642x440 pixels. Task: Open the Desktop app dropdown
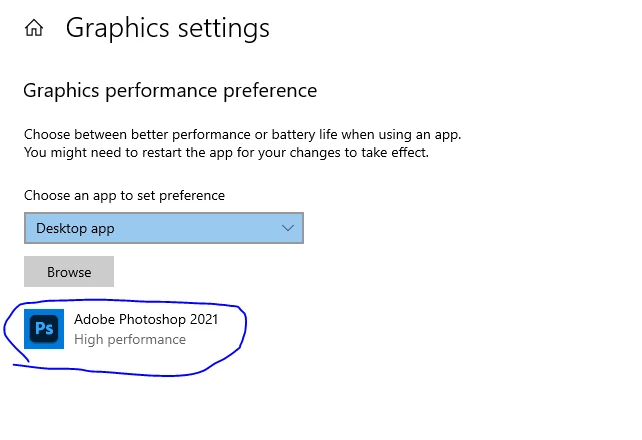tap(164, 228)
